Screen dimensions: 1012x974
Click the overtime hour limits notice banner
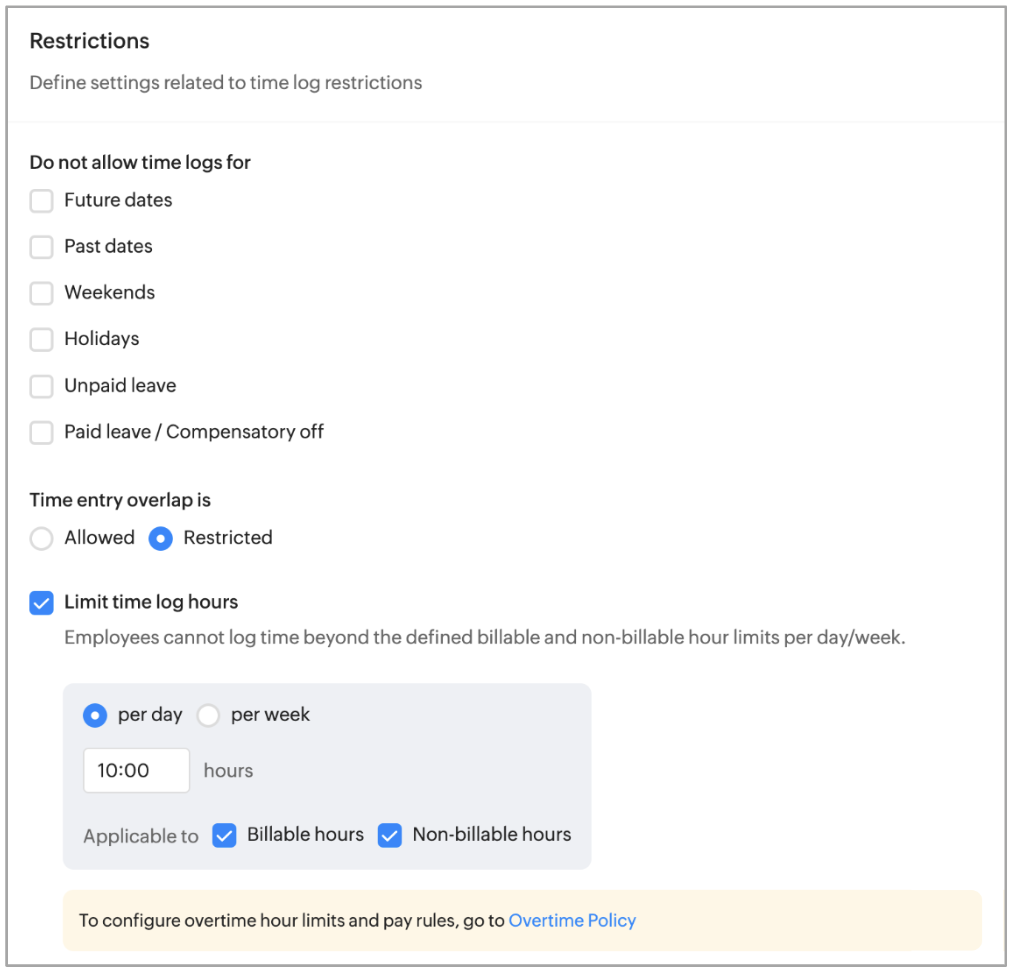290,920
